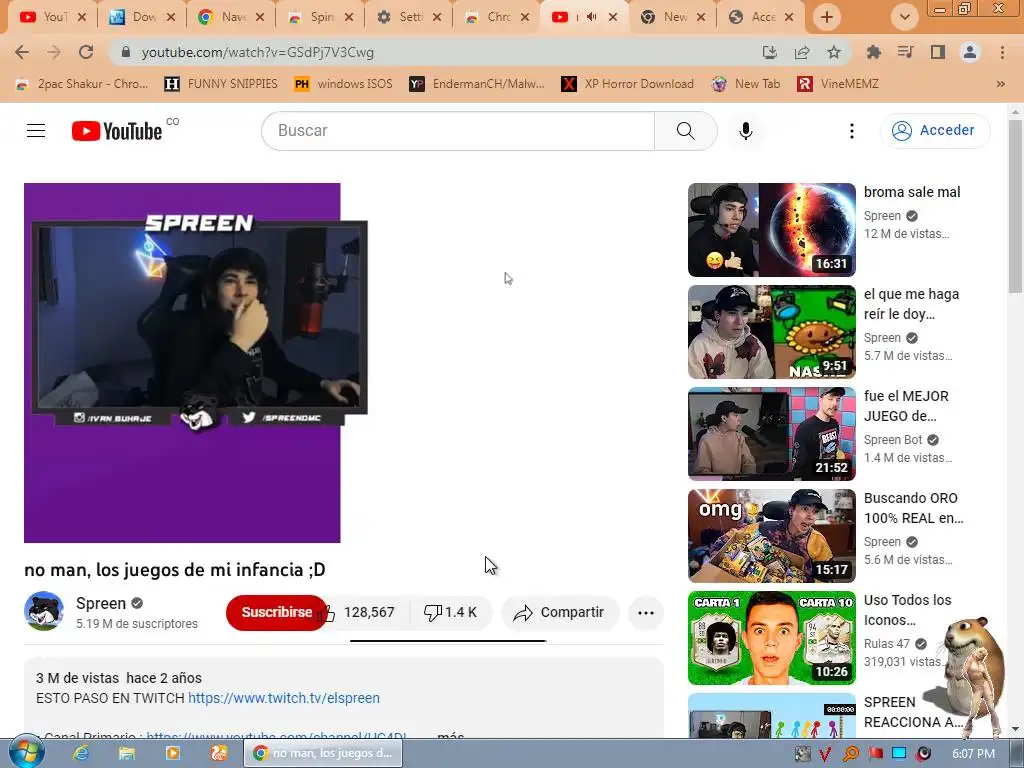
Task: Open 'Buscando ORO 100% REAL' thumbnail
Action: tap(772, 536)
